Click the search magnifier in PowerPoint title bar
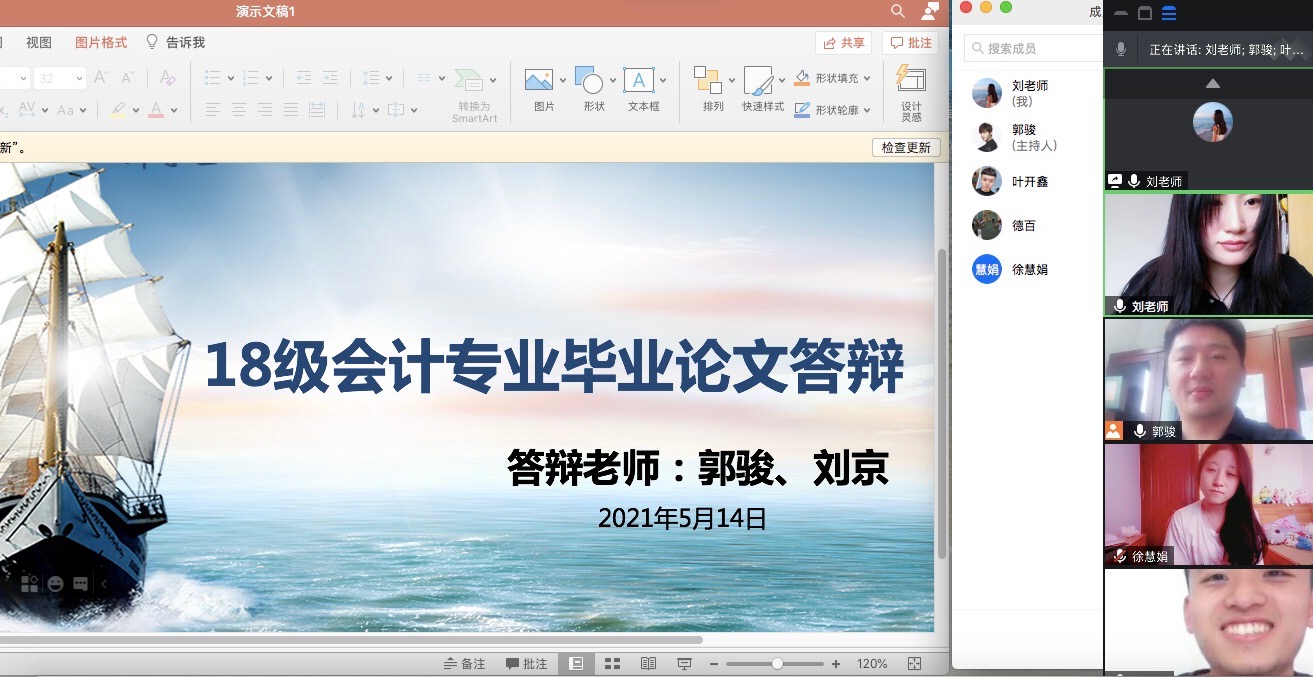The height and width of the screenshot is (677, 1313). pos(897,11)
